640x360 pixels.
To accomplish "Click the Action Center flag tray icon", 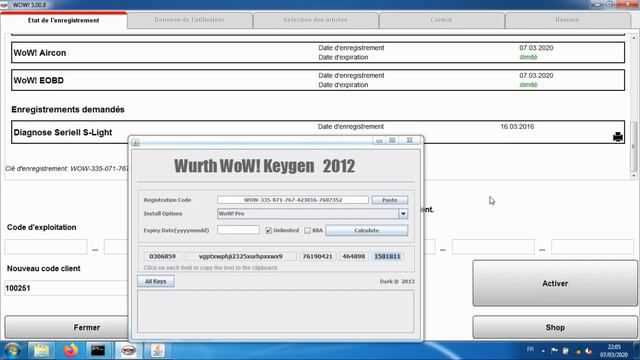I will coord(554,350).
